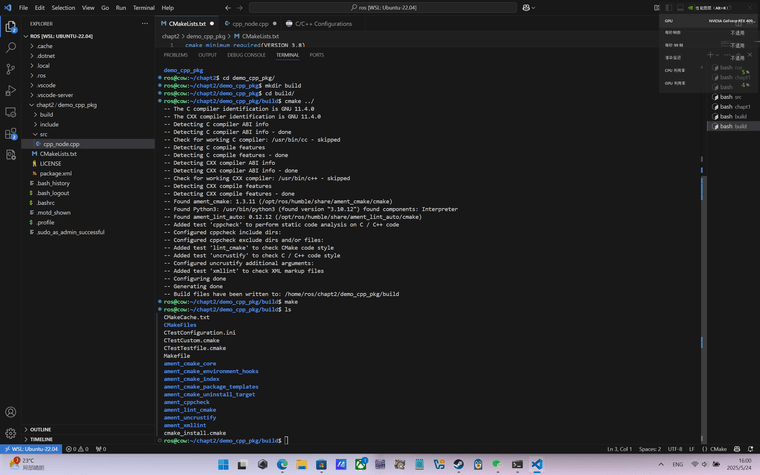Switch to the PROBLEMS panel tab
760x475 pixels.
(x=175, y=55)
